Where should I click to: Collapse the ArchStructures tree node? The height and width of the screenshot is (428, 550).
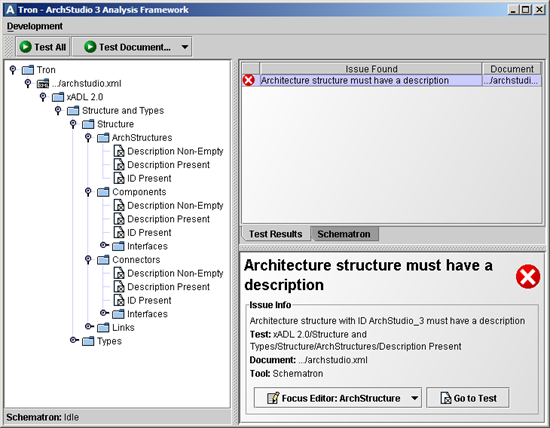(x=88, y=138)
